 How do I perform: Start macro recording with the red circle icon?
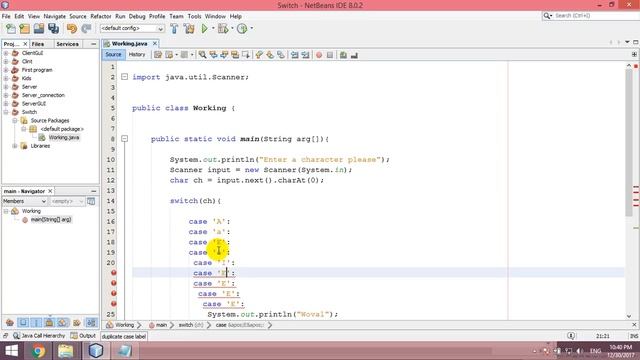(319, 55)
